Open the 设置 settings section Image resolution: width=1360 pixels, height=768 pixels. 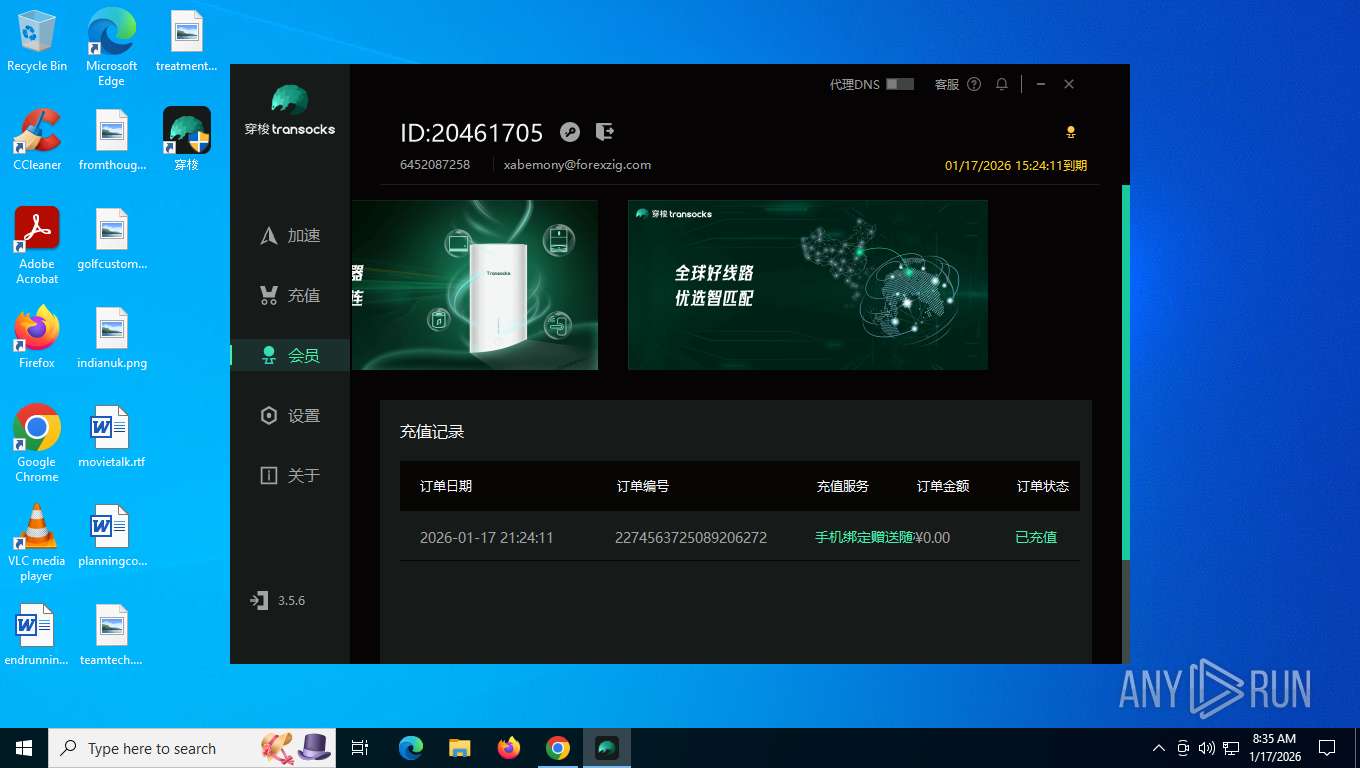pos(290,415)
